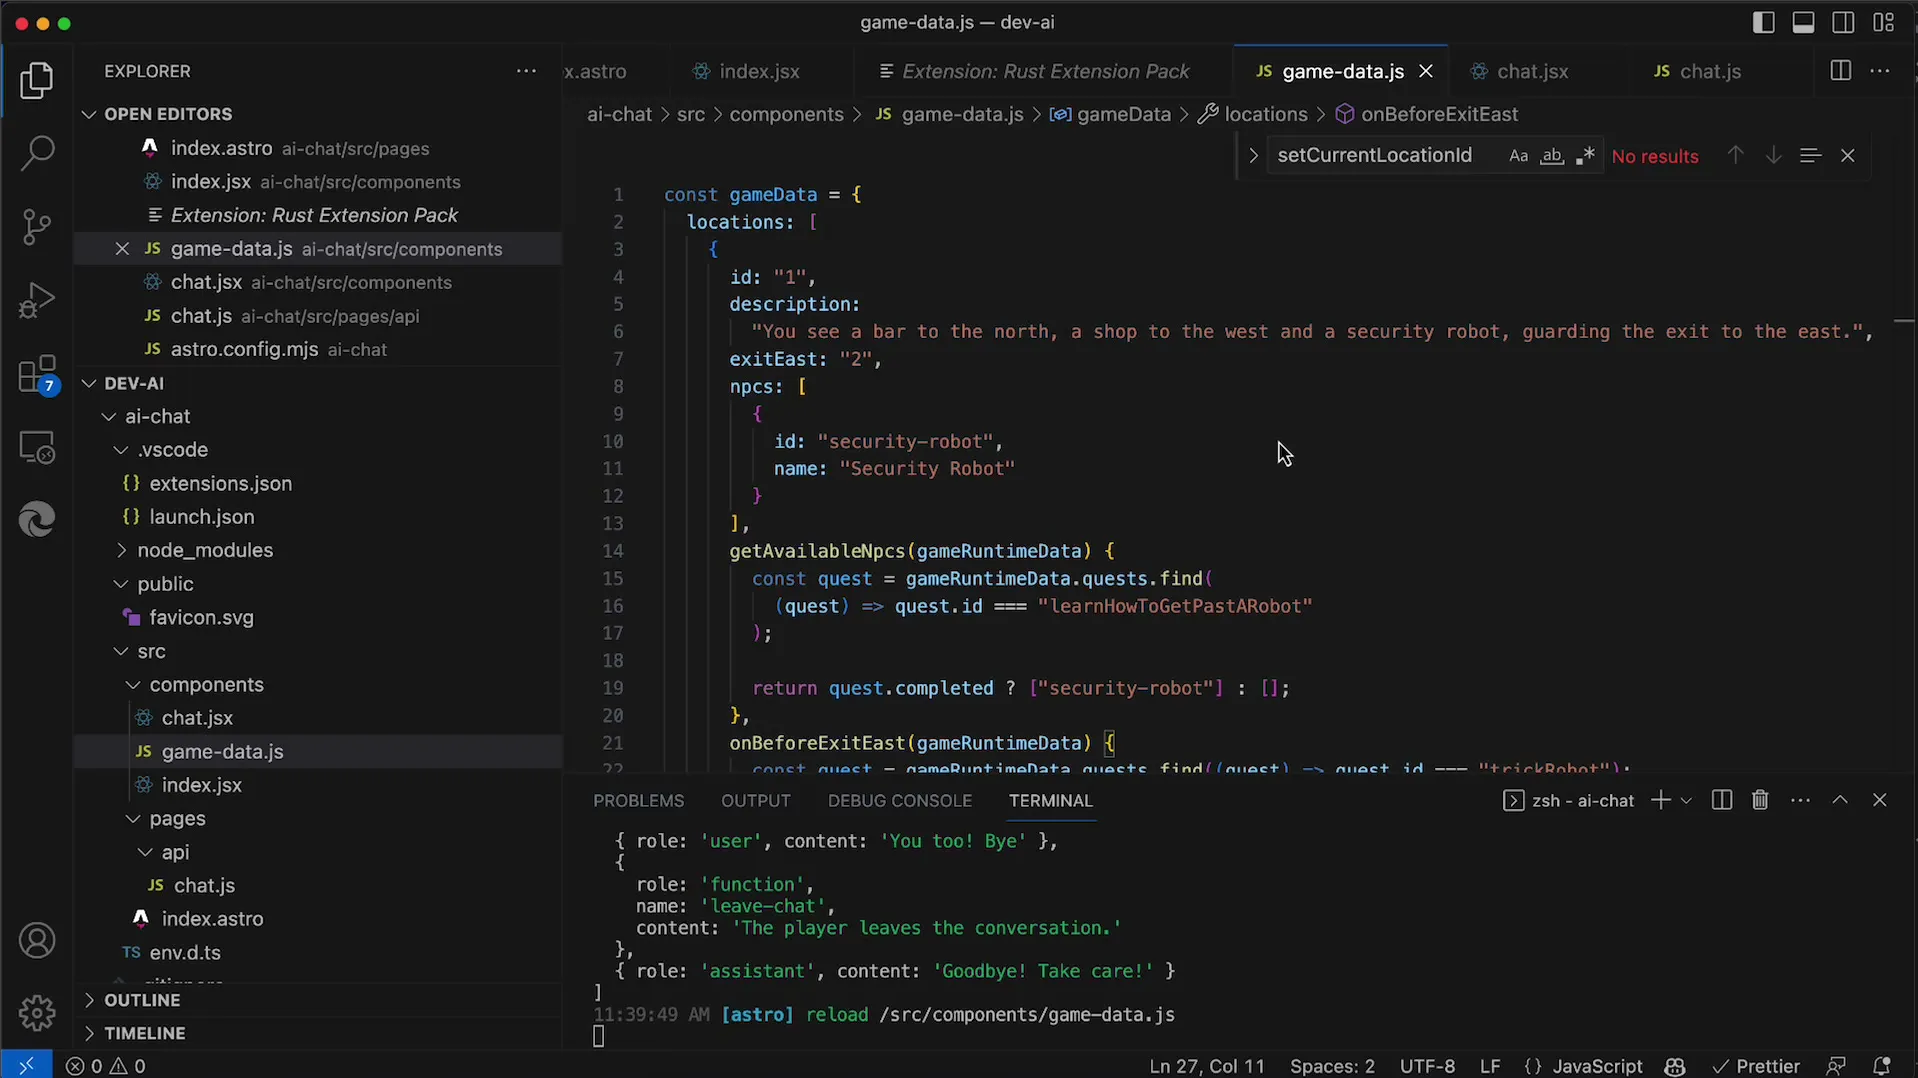Image resolution: width=1918 pixels, height=1078 pixels.
Task: Open favicon.svg in the file tree
Action: point(201,618)
